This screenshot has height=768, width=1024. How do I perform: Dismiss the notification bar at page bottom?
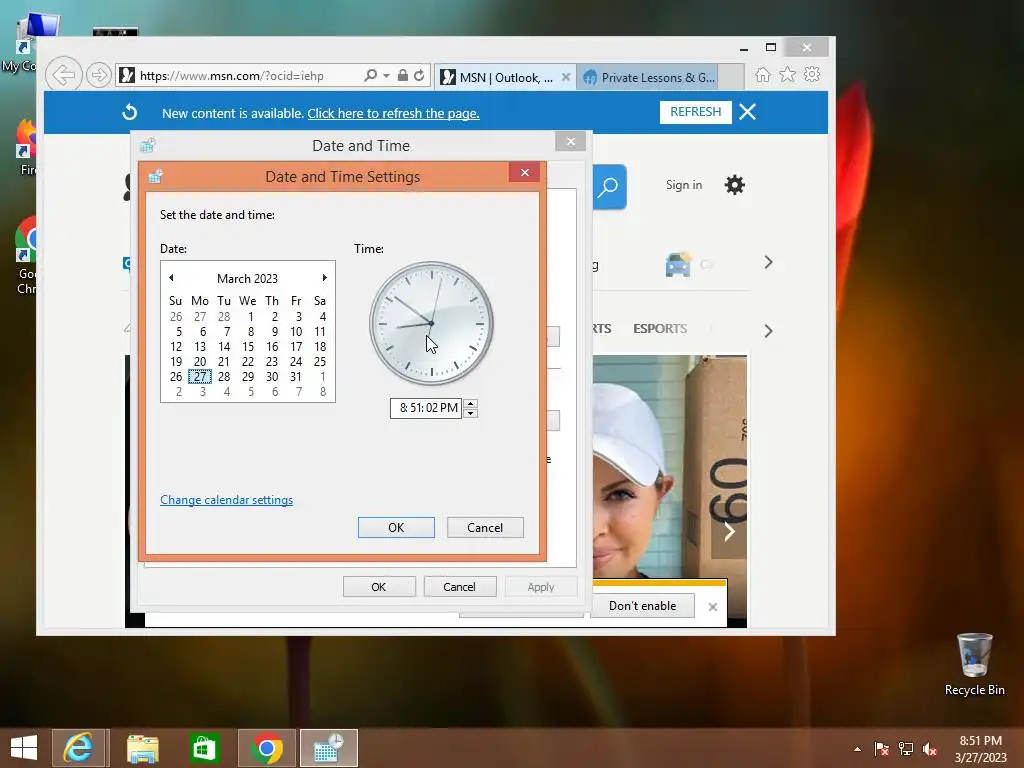tap(712, 607)
